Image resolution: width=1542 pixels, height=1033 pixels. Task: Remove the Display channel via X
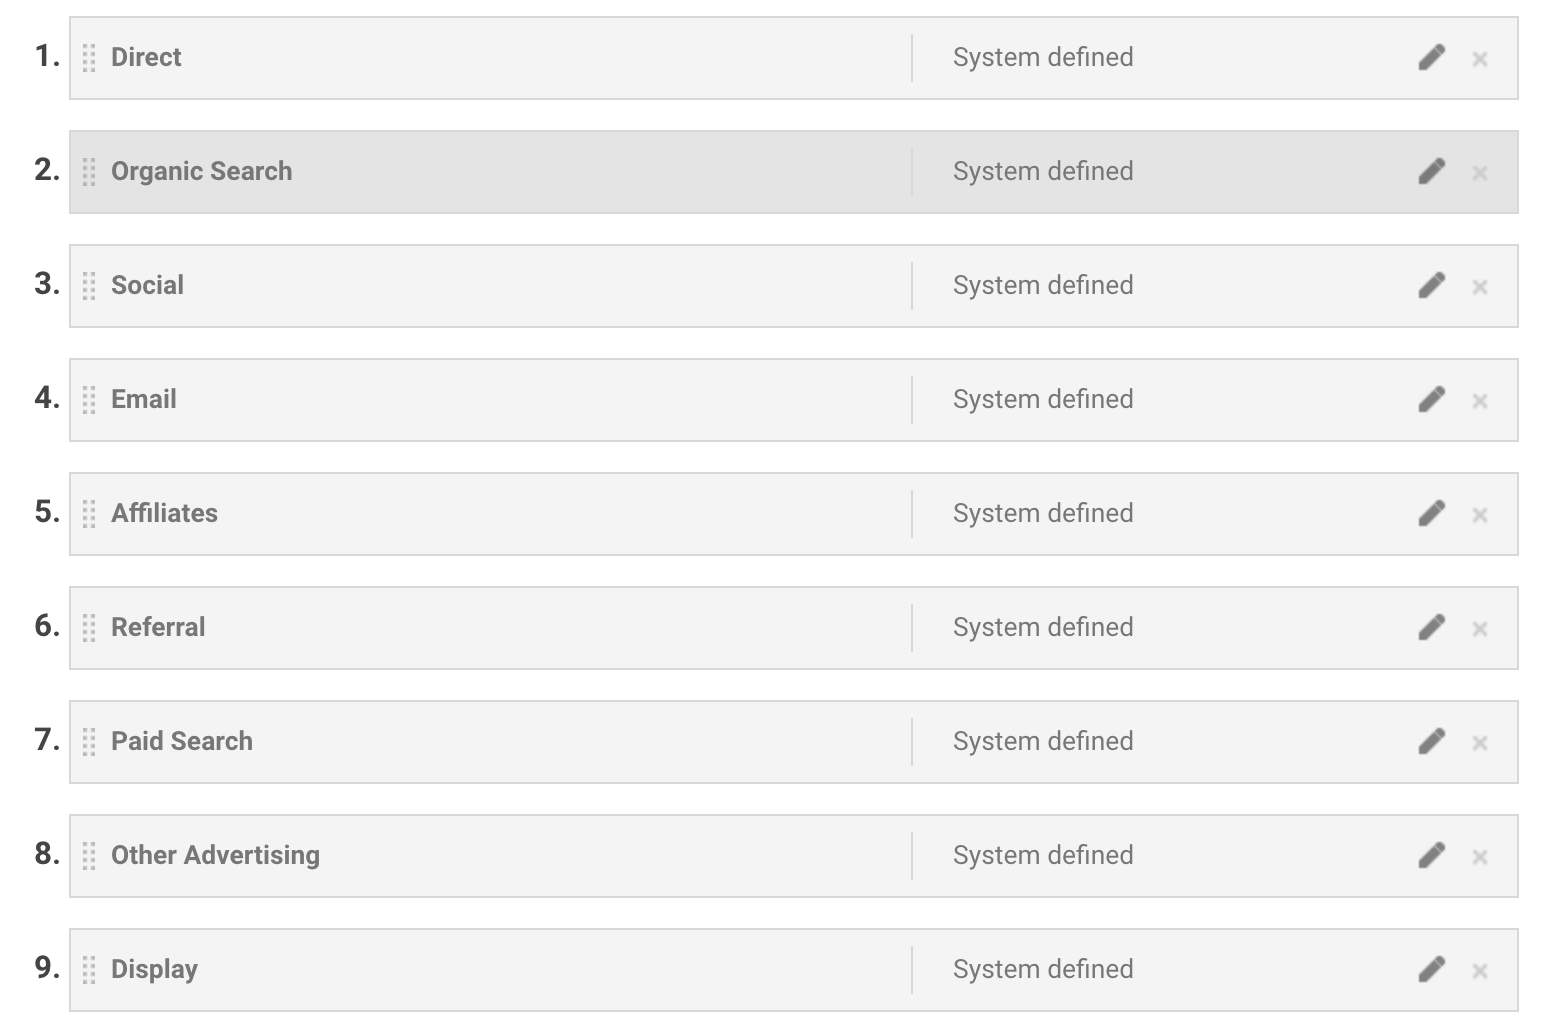(1480, 972)
